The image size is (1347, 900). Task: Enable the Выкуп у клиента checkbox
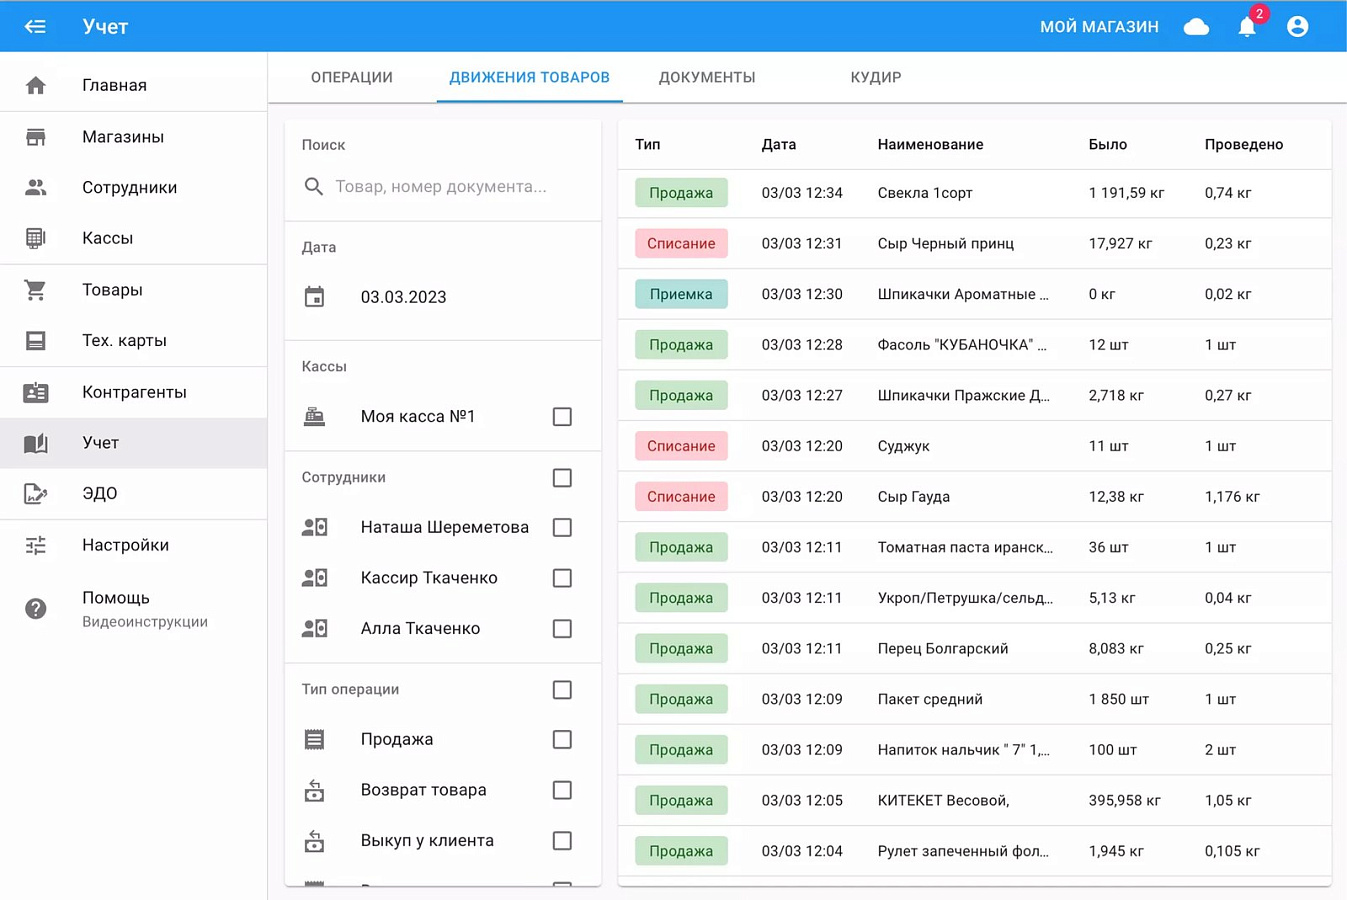click(x=562, y=841)
